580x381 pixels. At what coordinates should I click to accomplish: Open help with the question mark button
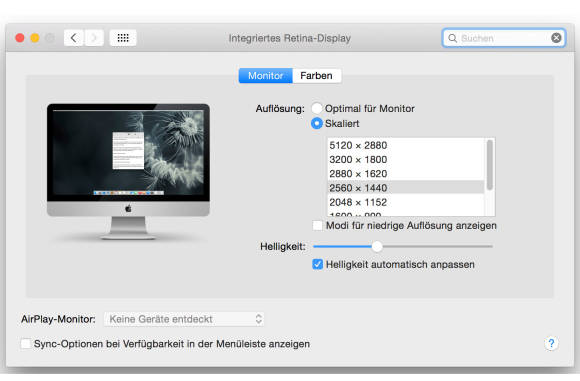[551, 344]
